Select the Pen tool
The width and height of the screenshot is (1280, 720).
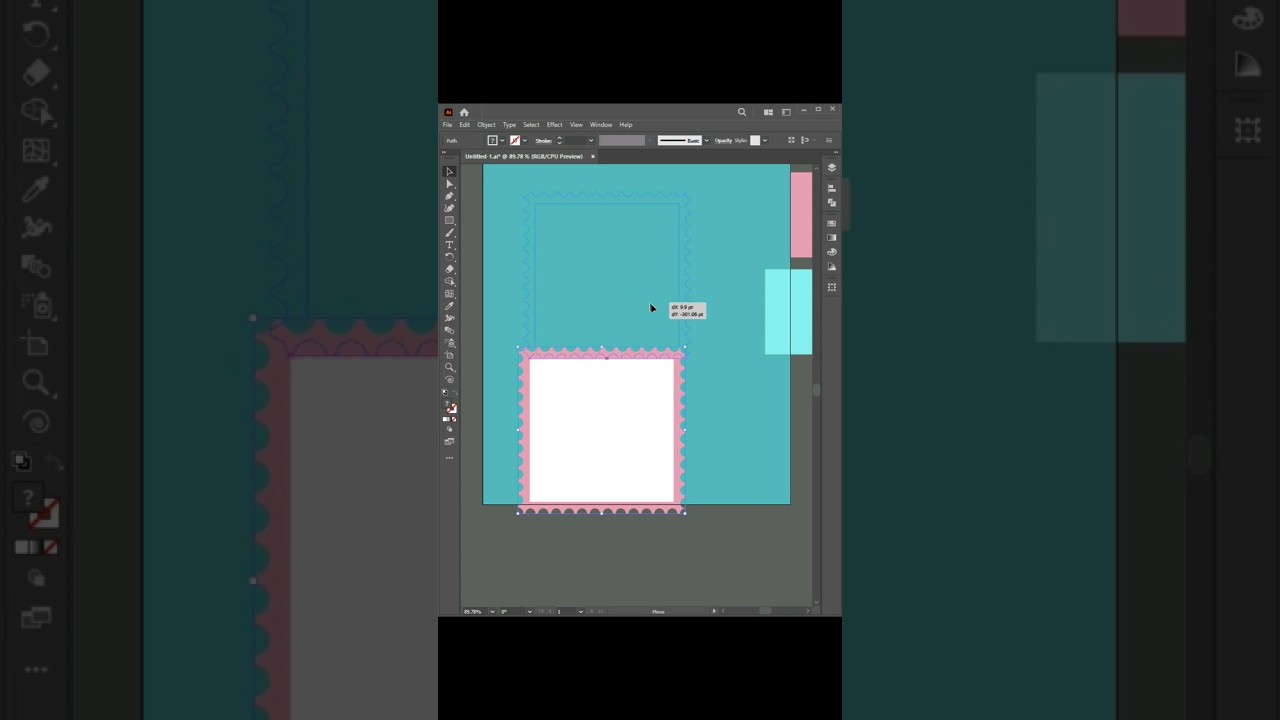[x=449, y=196]
